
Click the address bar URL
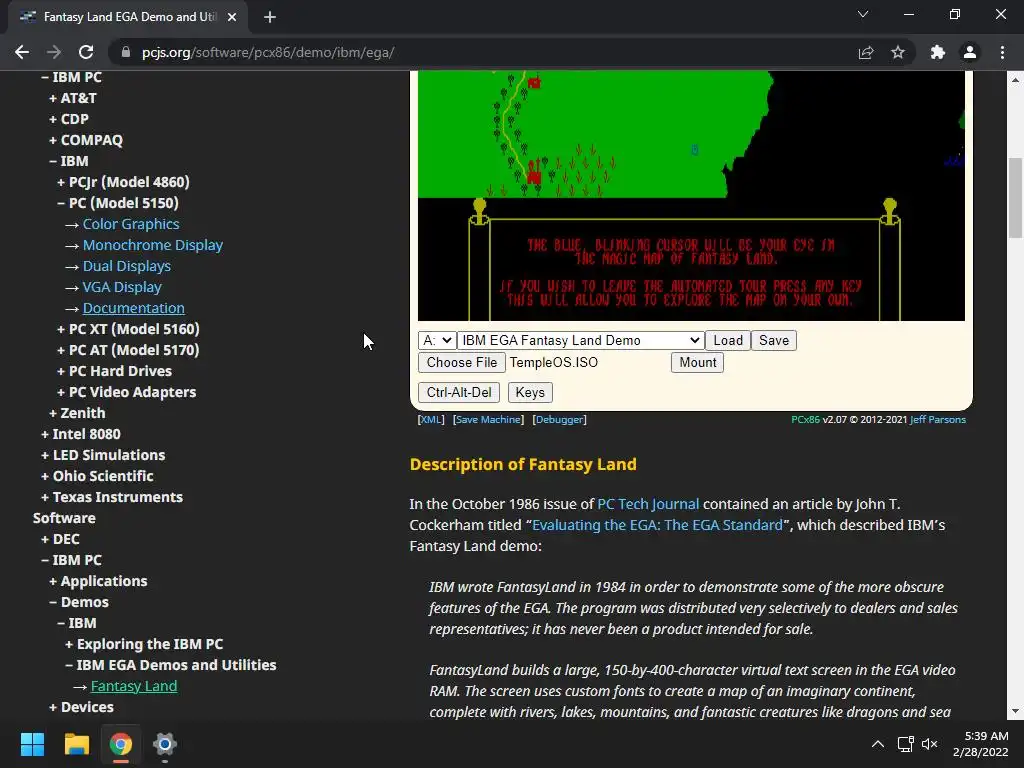268,52
